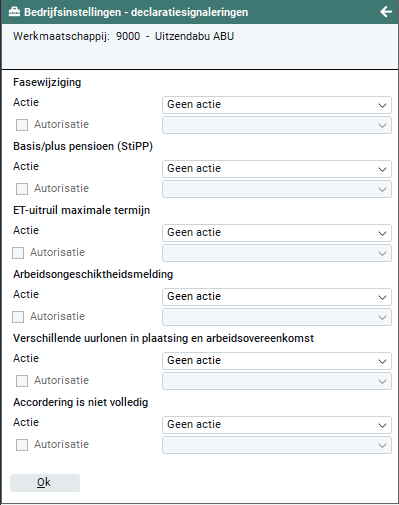399x505 pixels.
Task: Open the authorisation dropdown under Basis/plus pensioen
Action: coord(277,189)
